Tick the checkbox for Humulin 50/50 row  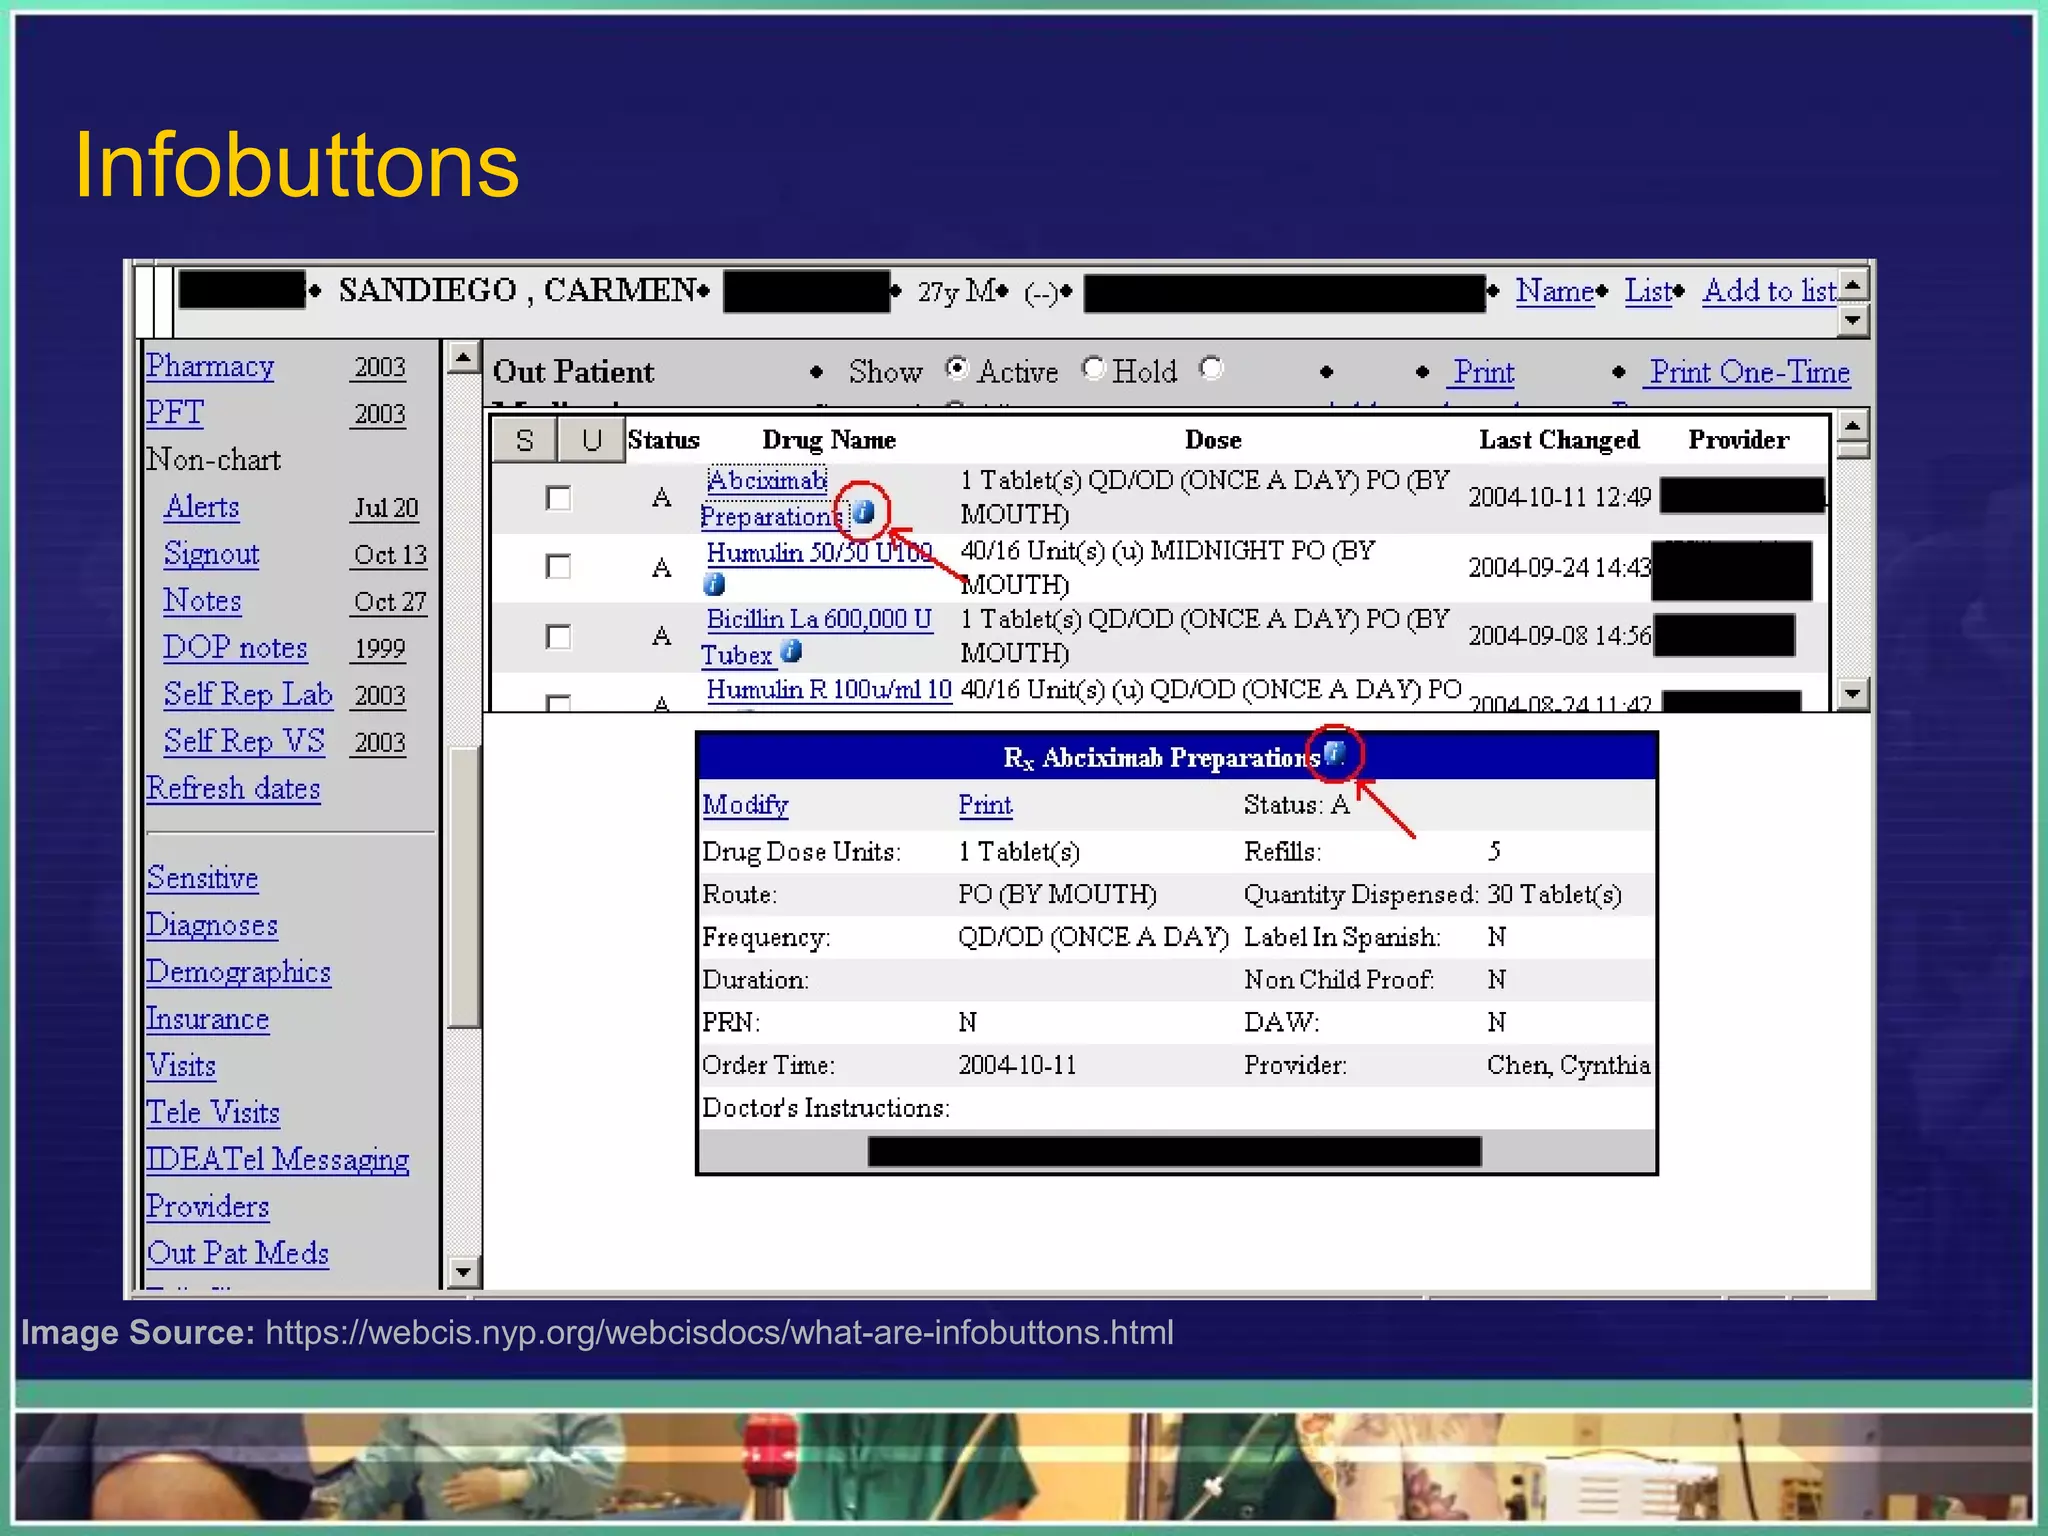pyautogui.click(x=558, y=567)
